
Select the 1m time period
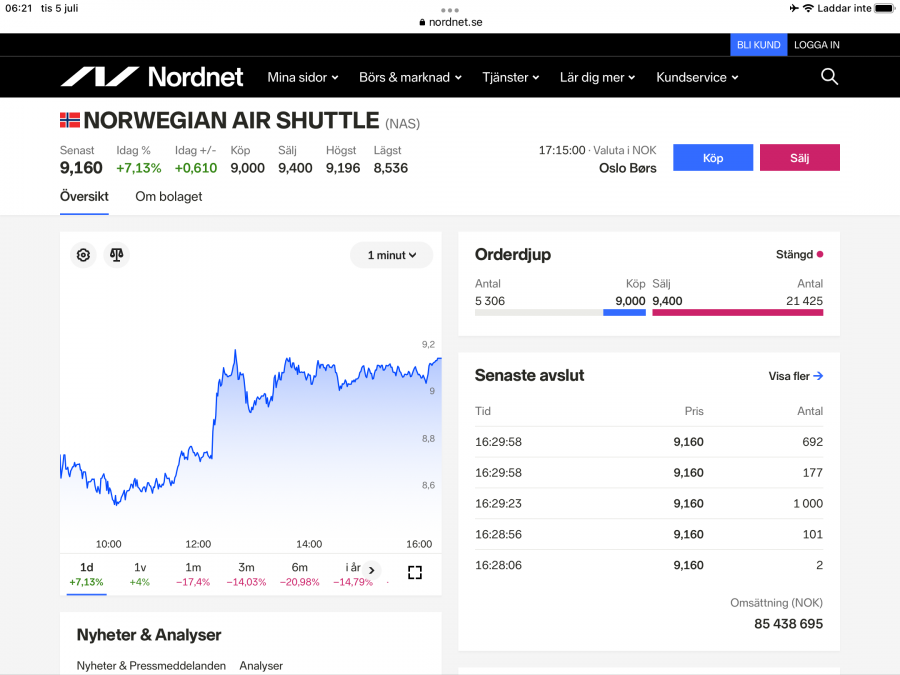[x=193, y=574]
